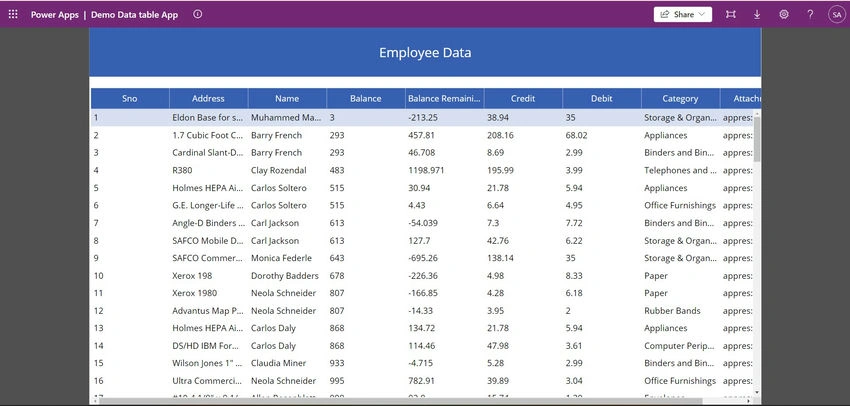Open the settings gear icon
850x406 pixels.
(x=783, y=15)
